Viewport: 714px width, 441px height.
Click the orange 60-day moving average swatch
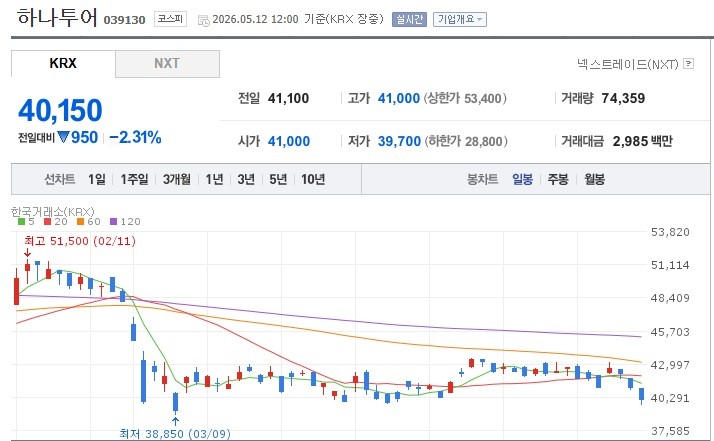(81, 221)
